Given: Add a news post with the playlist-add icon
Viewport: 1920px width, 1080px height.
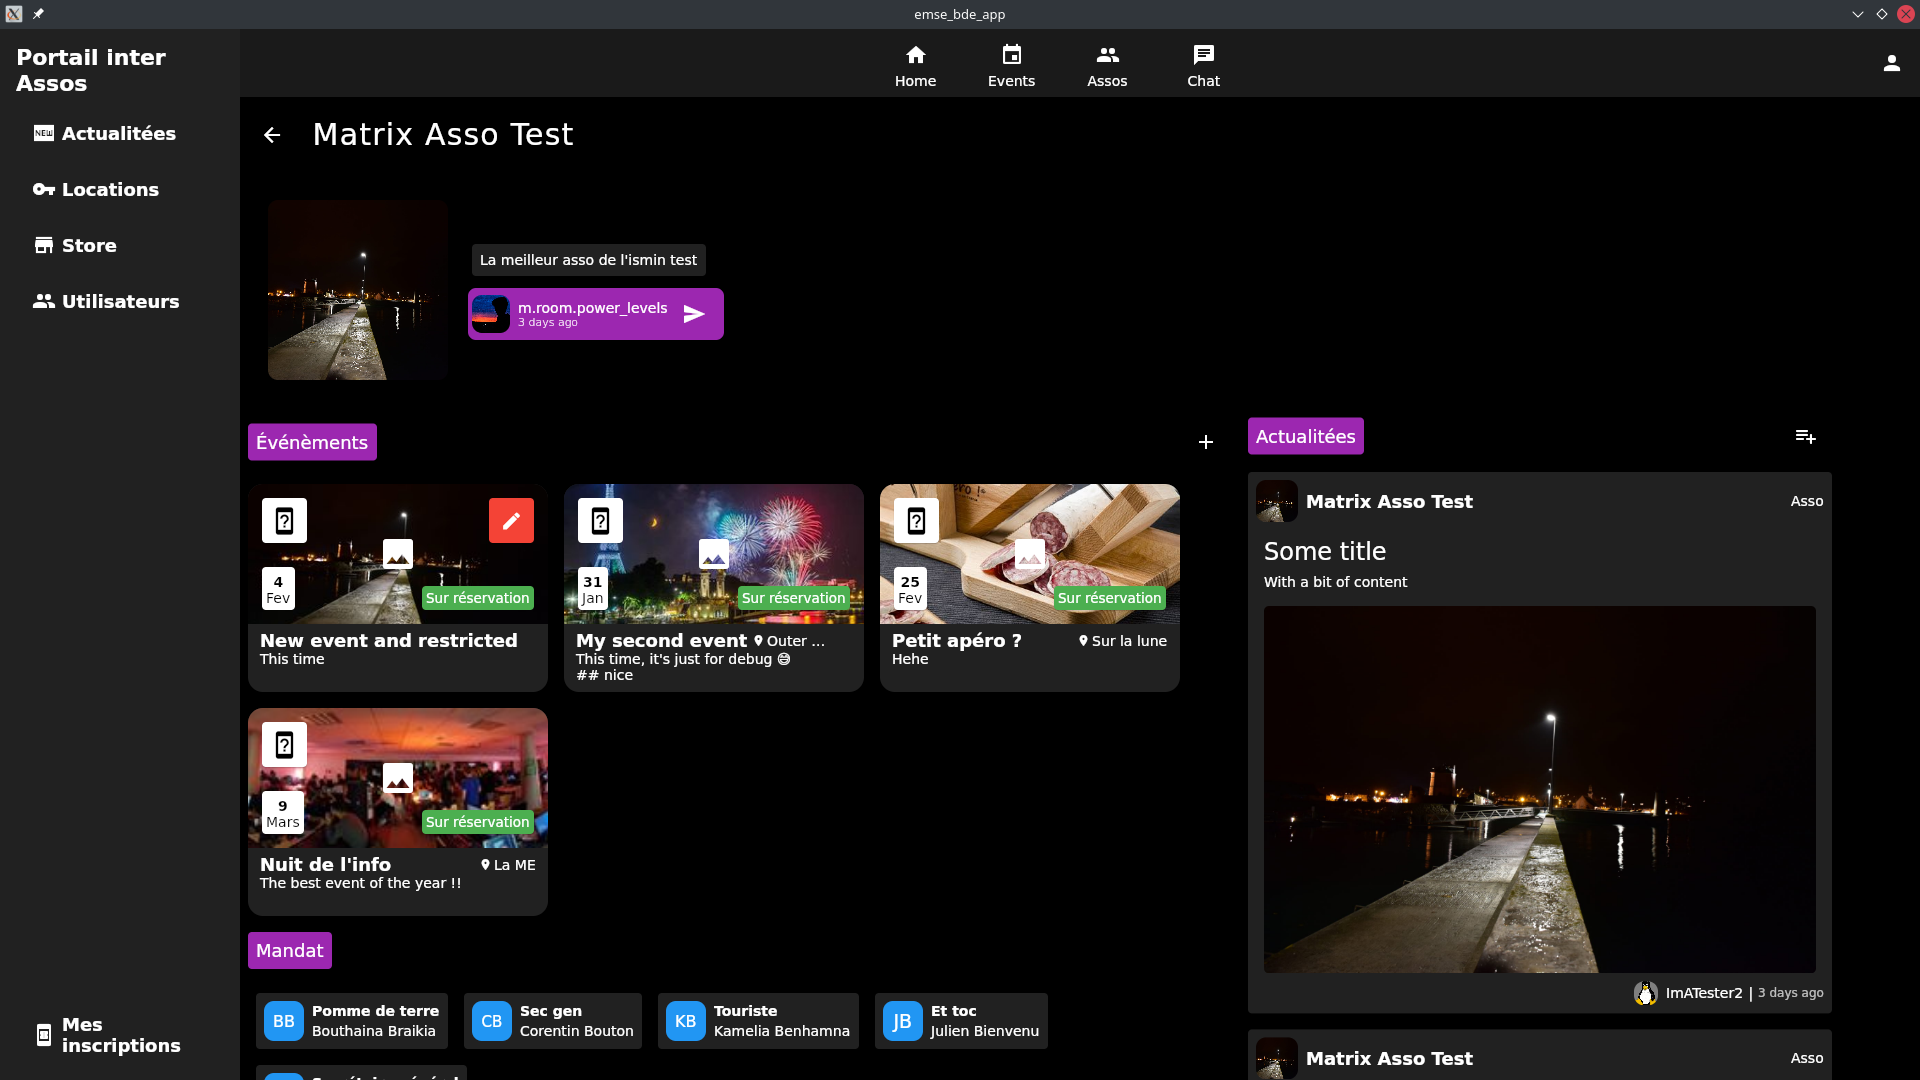Looking at the screenshot, I should click(x=1805, y=436).
